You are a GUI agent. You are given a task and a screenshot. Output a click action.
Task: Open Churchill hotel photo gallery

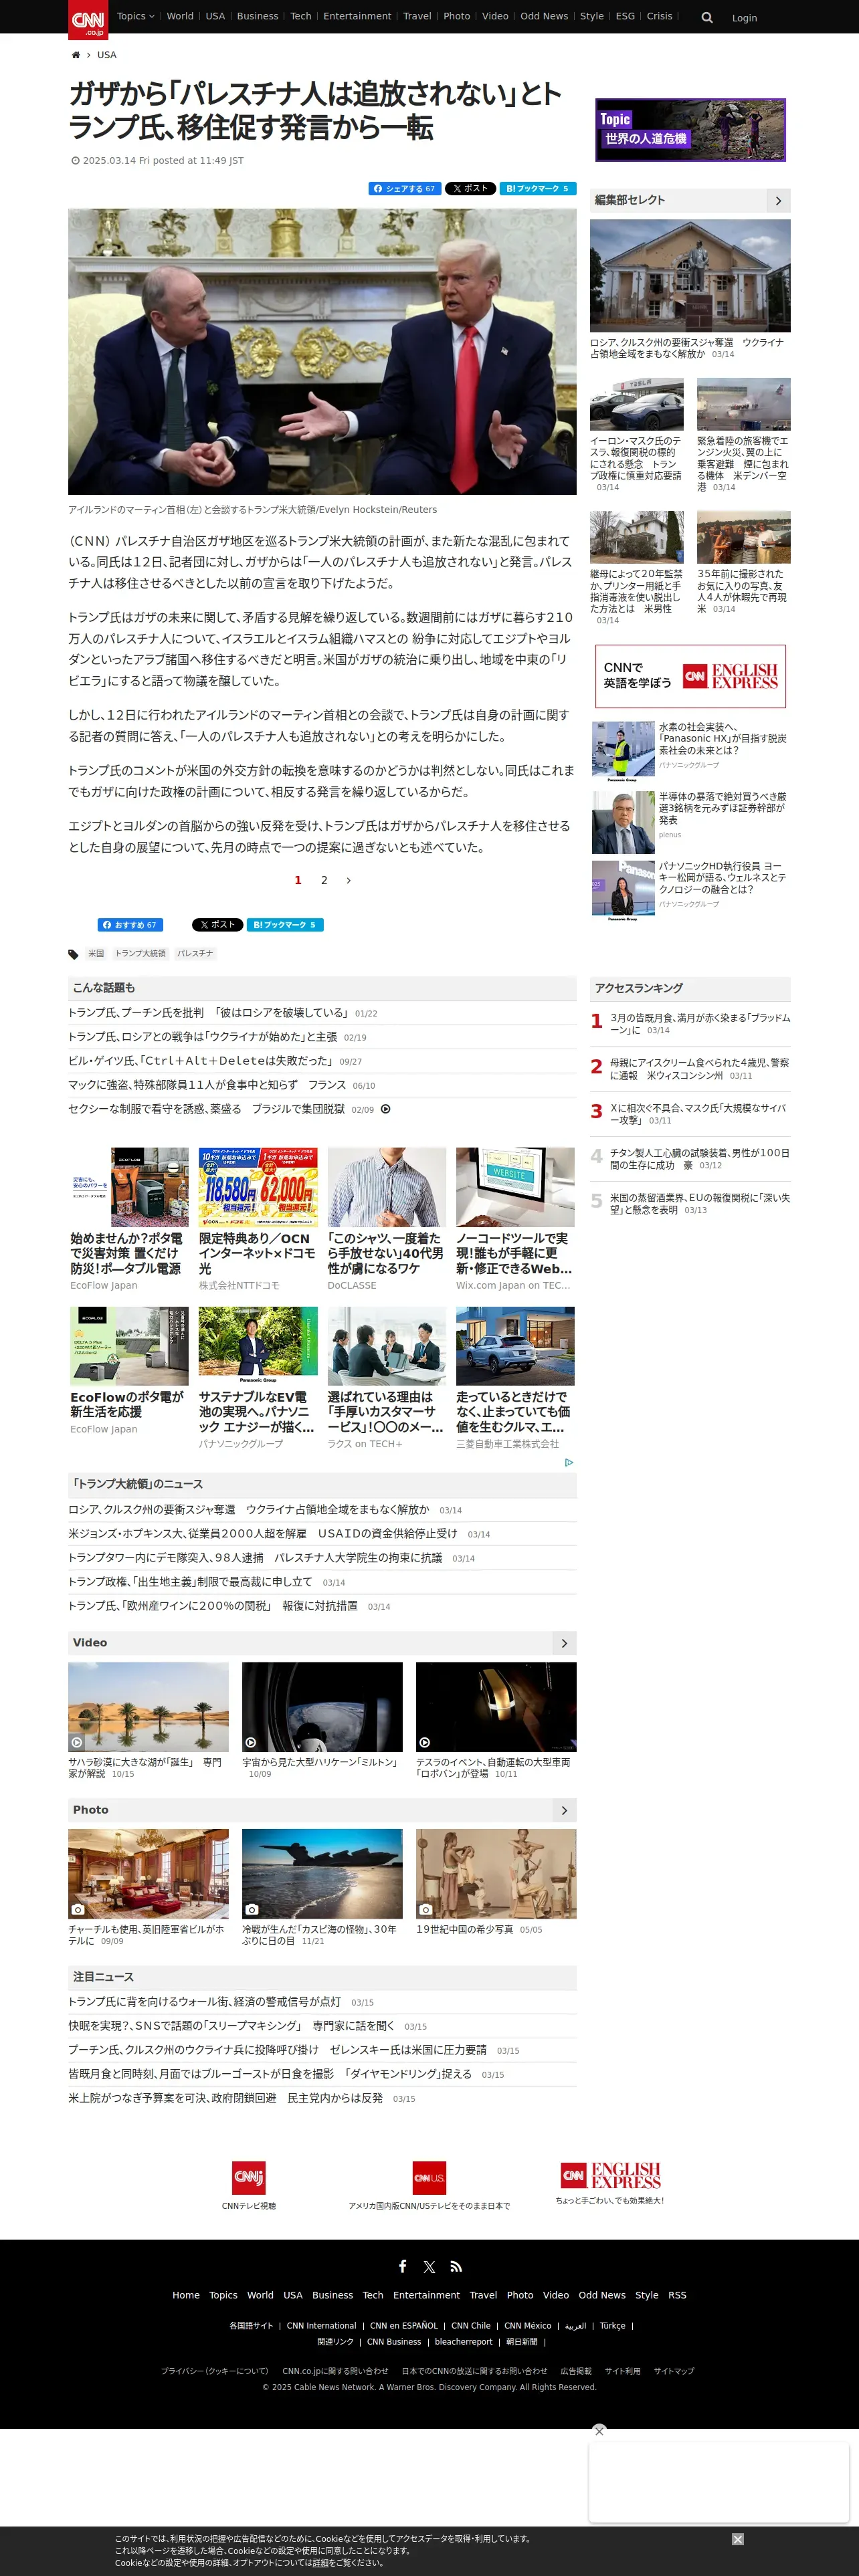[x=148, y=1874]
